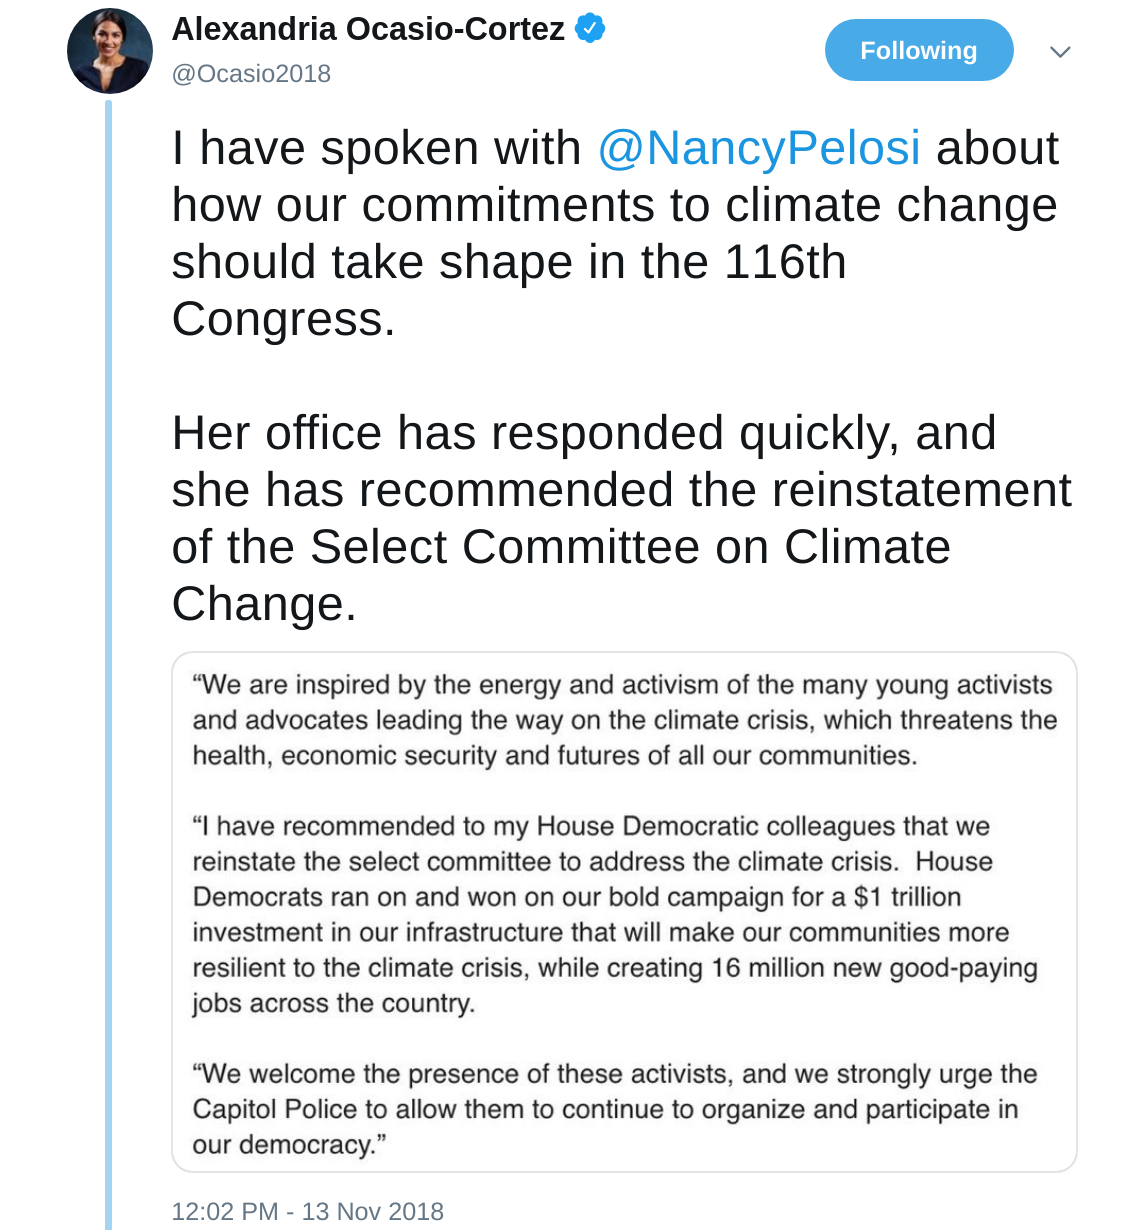Click the "I have recommended" statement paragraph
The height and width of the screenshot is (1230, 1142).
tap(614, 914)
